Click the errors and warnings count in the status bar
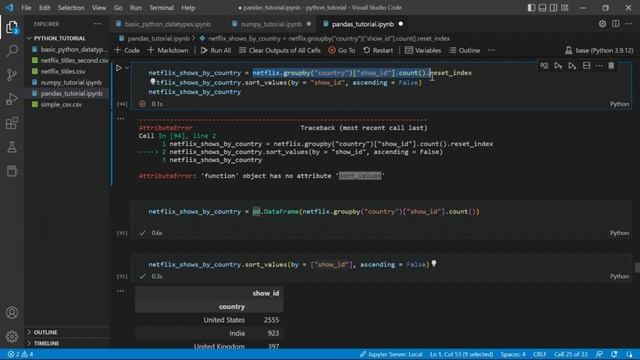 (20, 354)
